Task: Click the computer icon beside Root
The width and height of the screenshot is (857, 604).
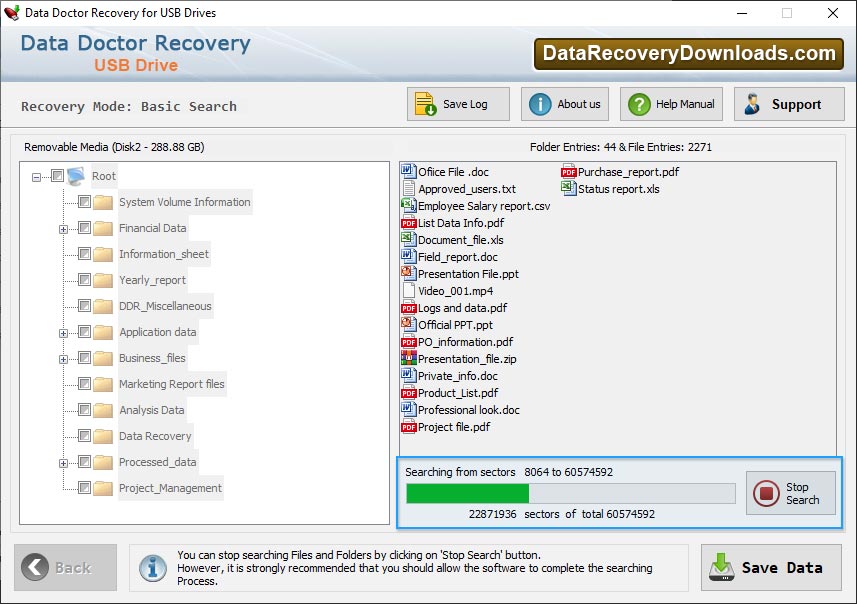Action: coord(76,176)
